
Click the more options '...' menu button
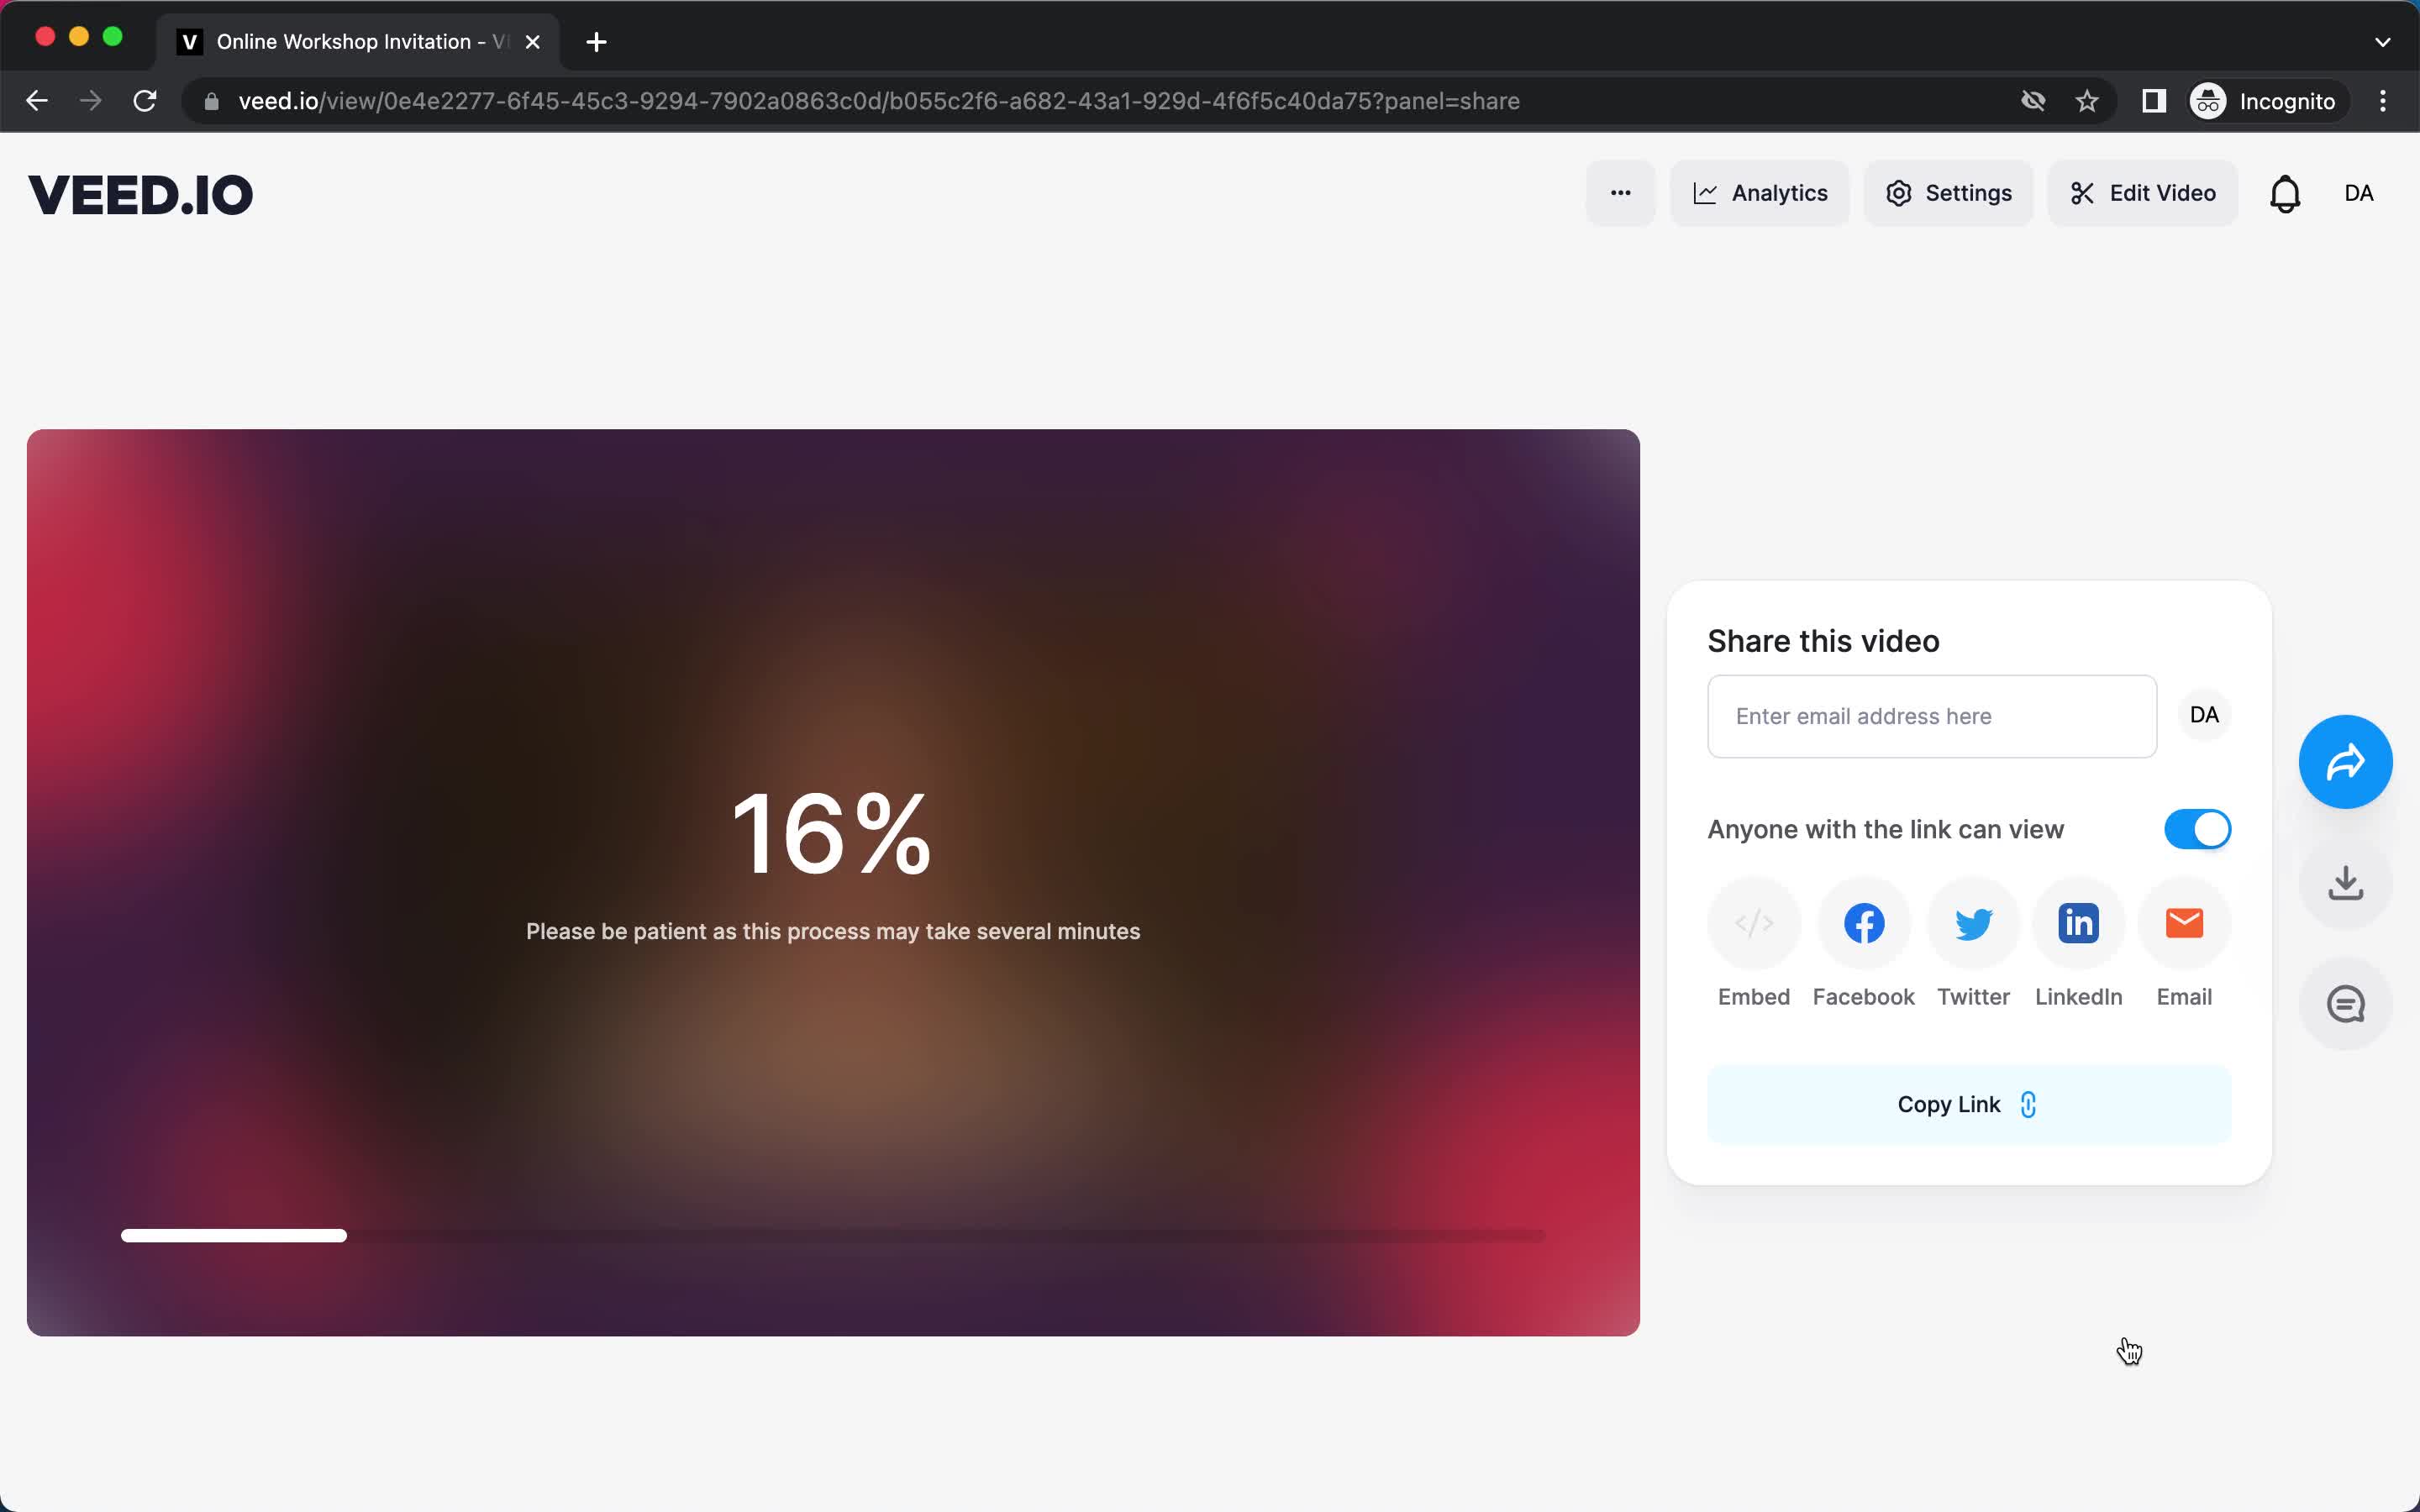[1618, 192]
